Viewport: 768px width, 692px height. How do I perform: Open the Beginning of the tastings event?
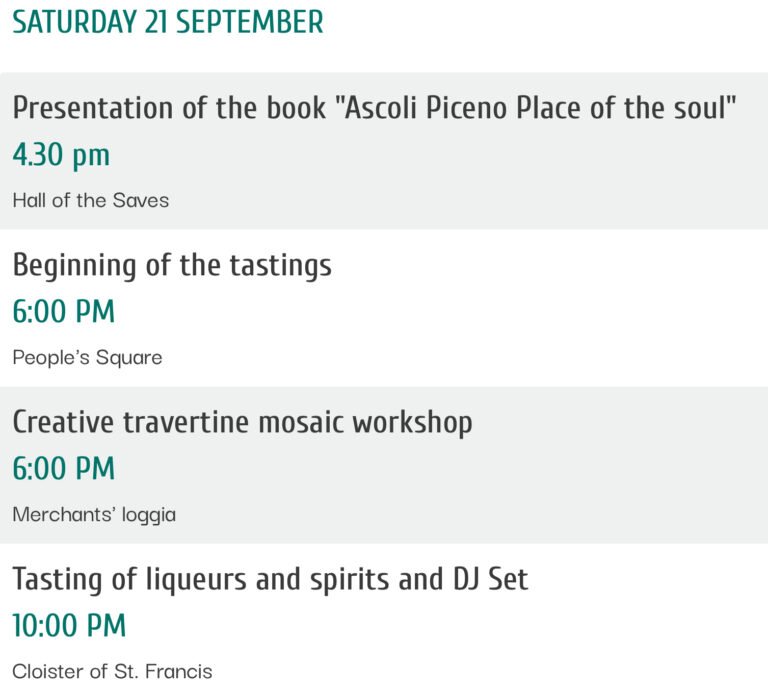point(172,265)
